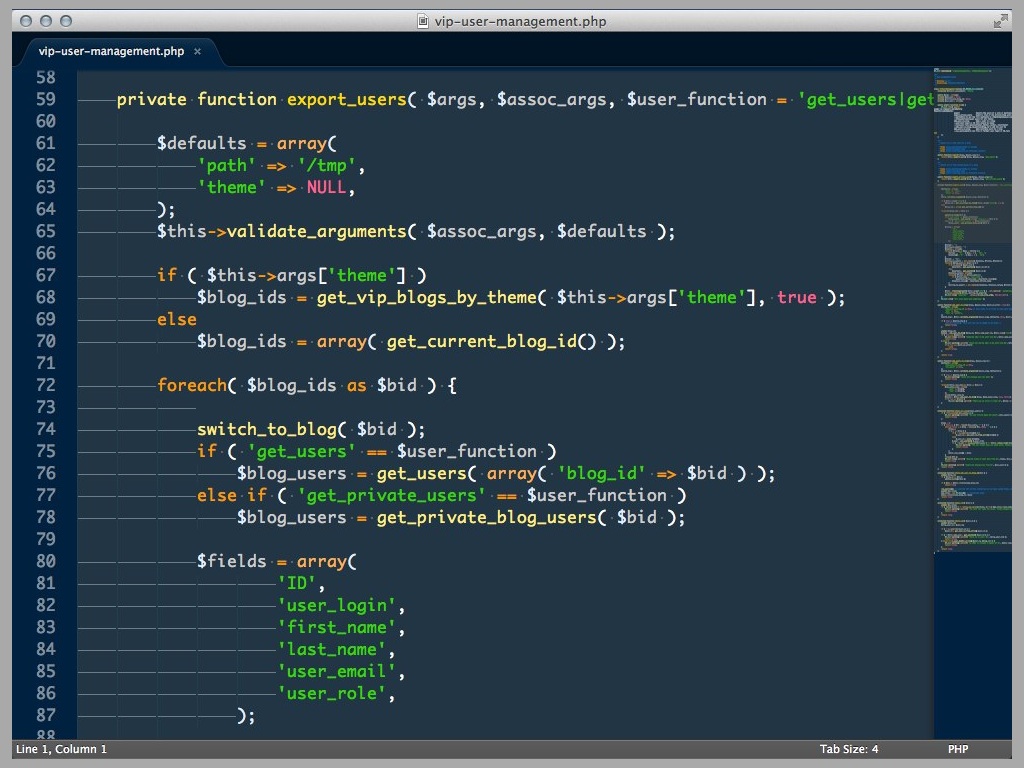Click the code minimap on the right side

(x=972, y=310)
